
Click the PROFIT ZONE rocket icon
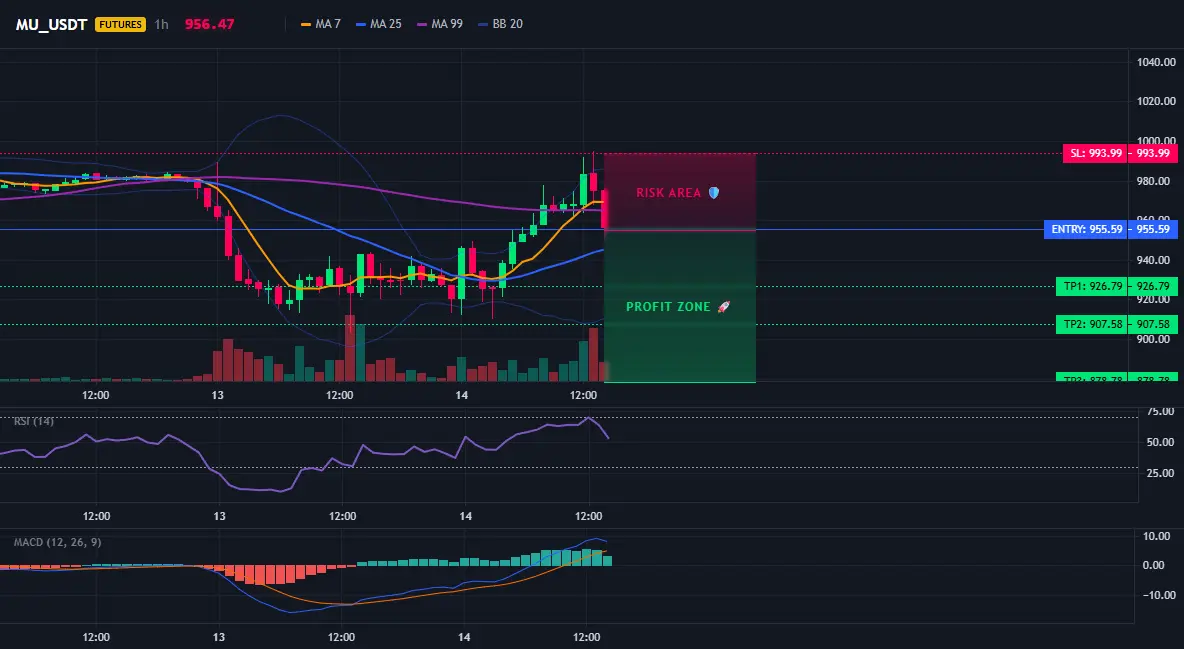(723, 307)
